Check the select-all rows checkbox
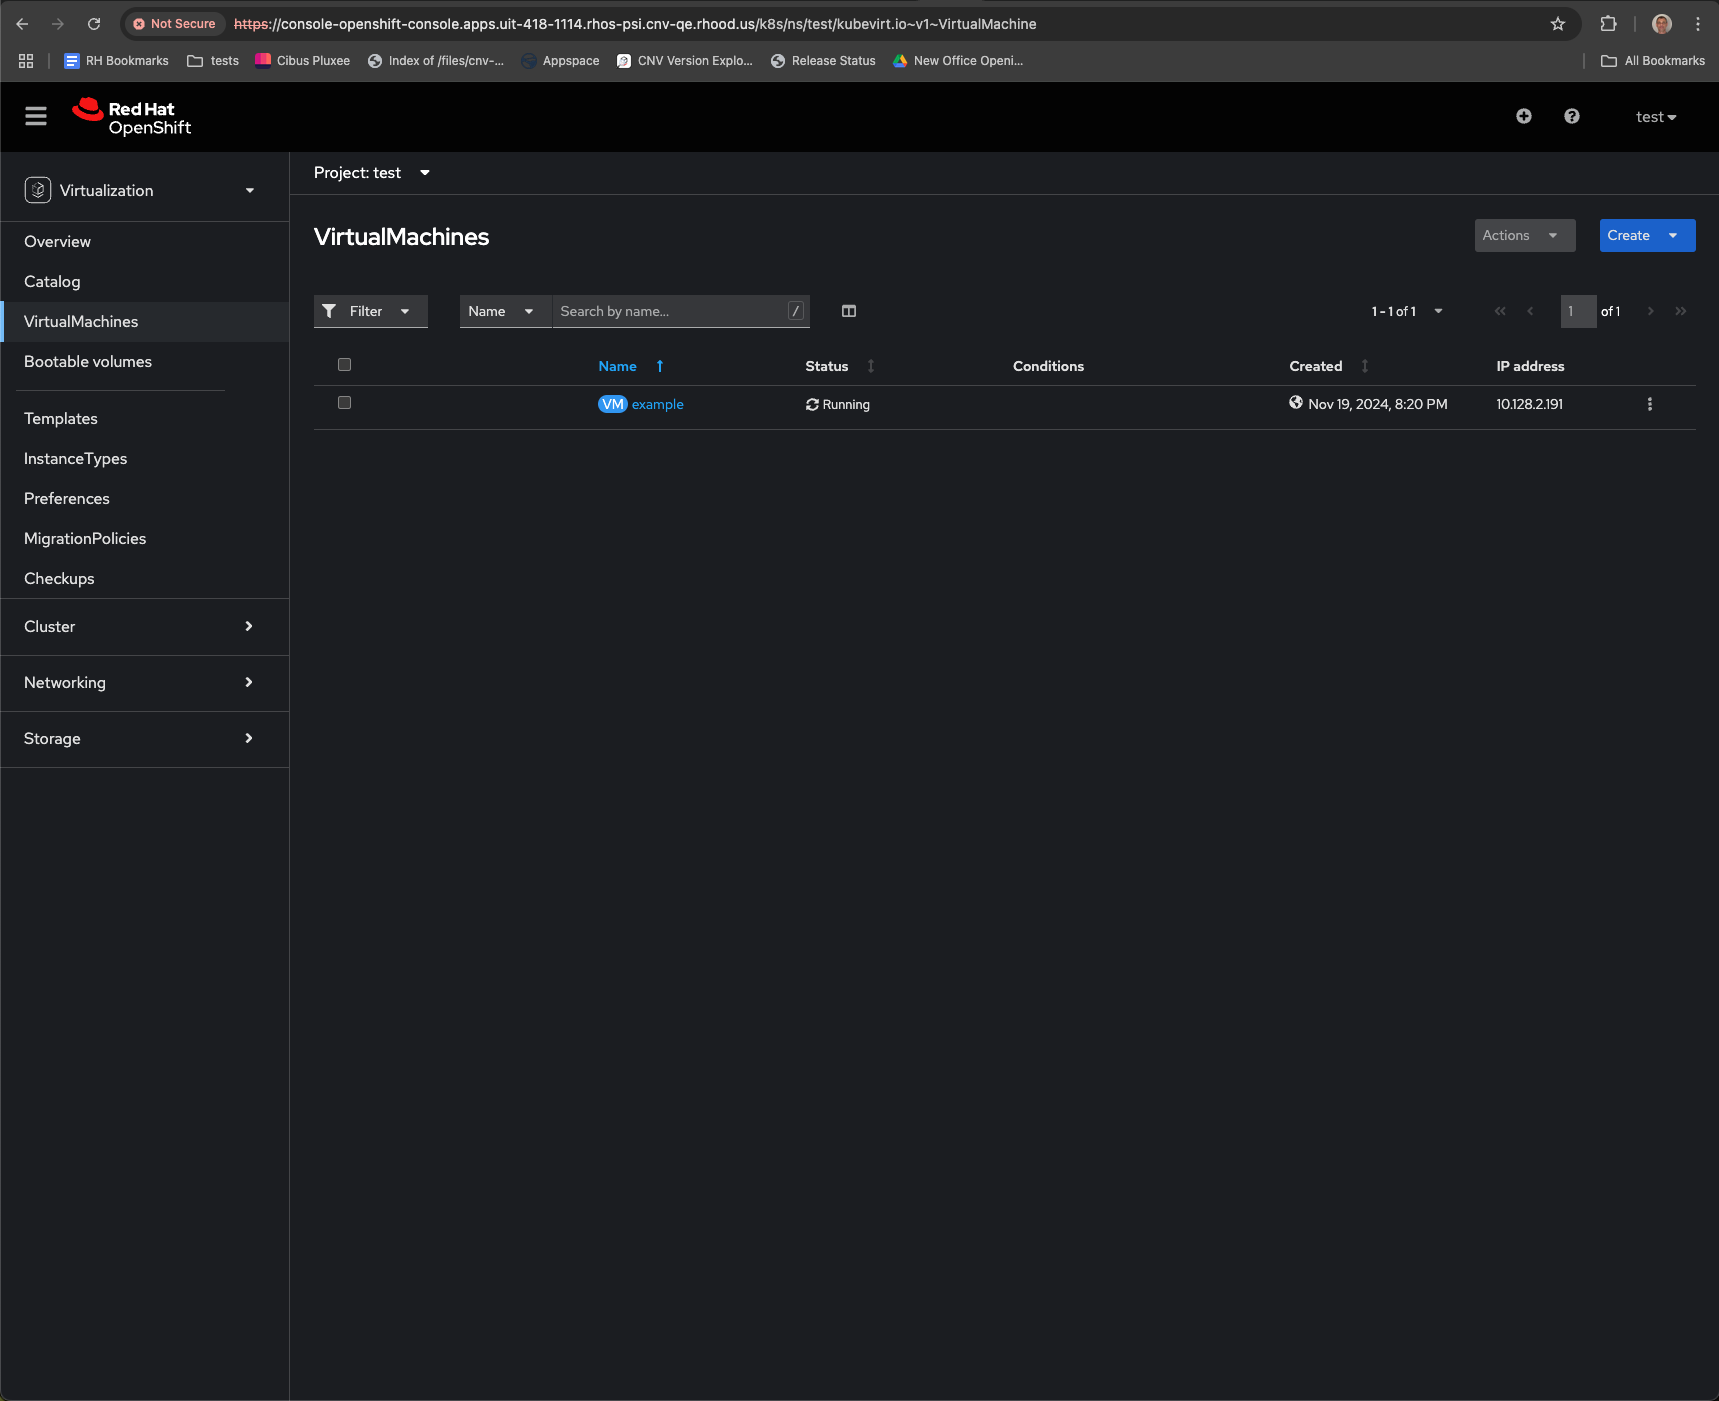Viewport: 1719px width, 1401px height. pyautogui.click(x=344, y=365)
